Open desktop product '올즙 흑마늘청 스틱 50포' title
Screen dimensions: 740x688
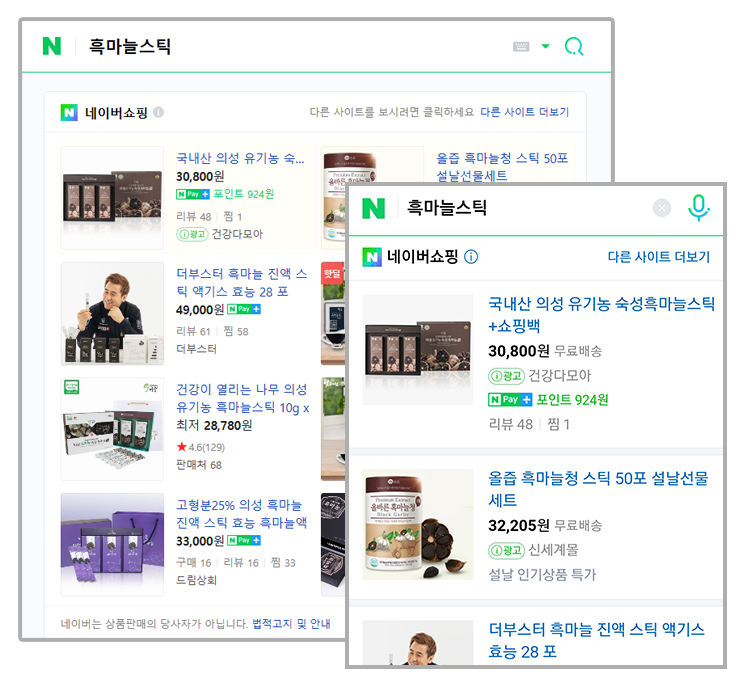[x=502, y=167]
